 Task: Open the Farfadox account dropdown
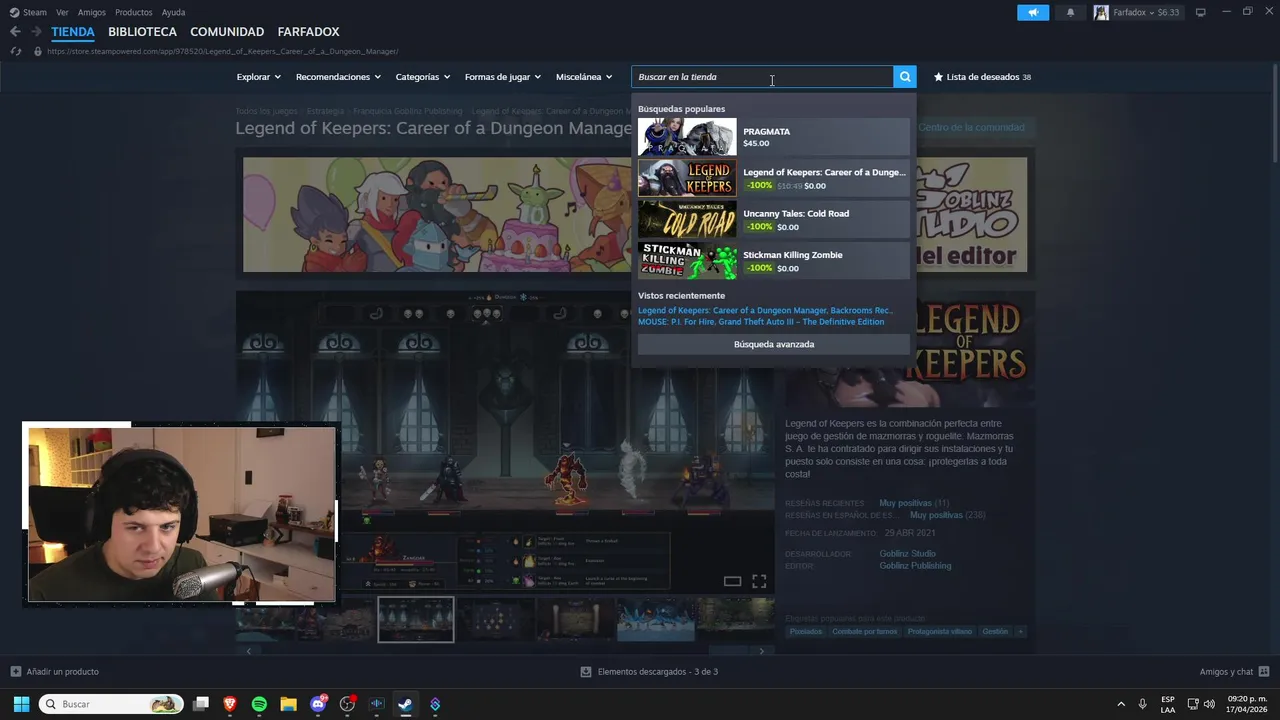pos(1146,12)
